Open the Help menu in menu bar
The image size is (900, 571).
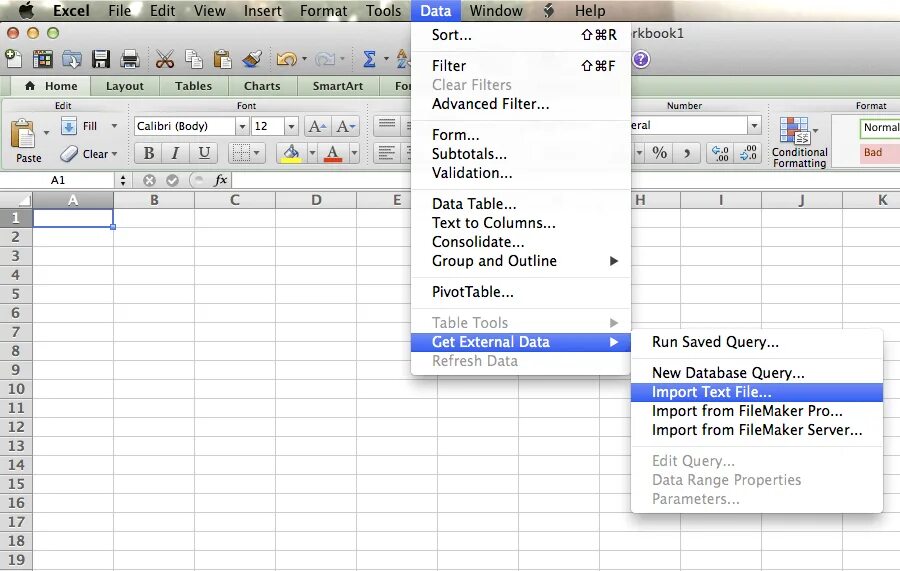(x=589, y=10)
